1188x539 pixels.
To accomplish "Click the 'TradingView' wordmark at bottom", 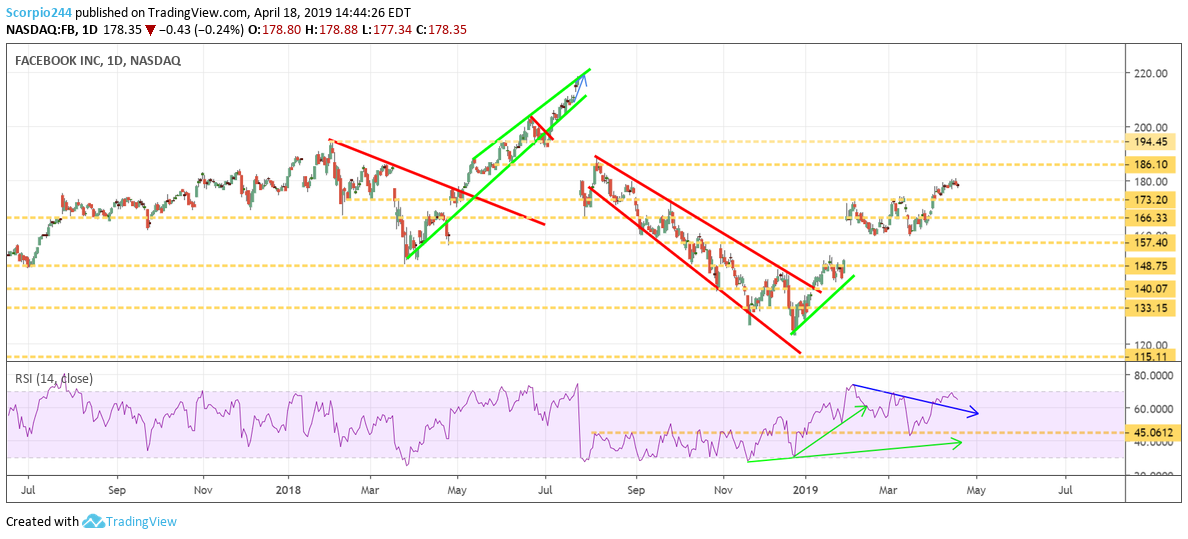I will click(142, 522).
